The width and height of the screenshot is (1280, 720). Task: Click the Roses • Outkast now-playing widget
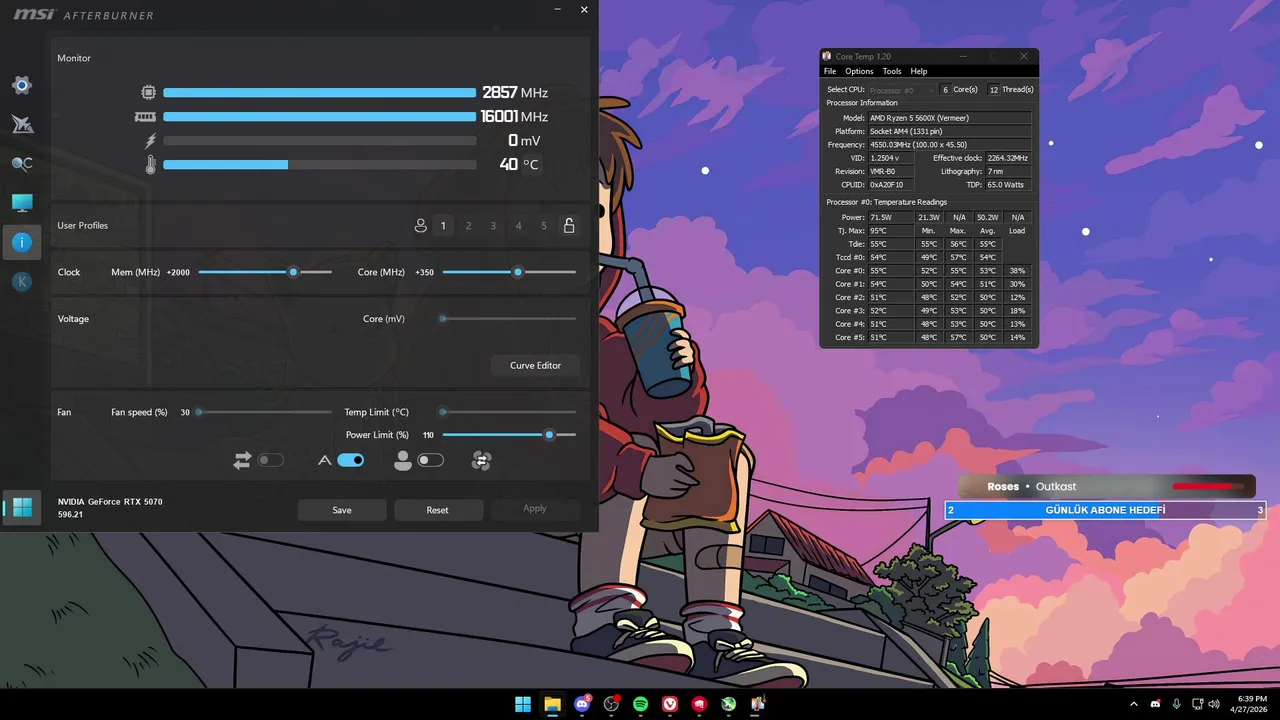[x=1106, y=486]
